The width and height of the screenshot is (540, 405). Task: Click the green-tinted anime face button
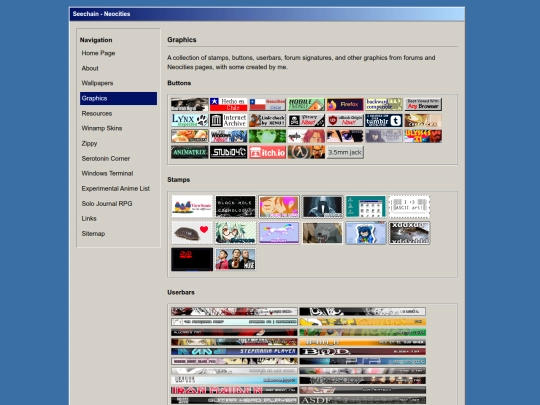coord(268,136)
